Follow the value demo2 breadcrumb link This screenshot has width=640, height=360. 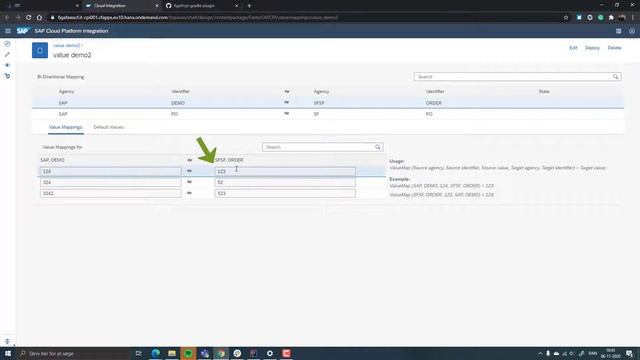tap(67, 45)
